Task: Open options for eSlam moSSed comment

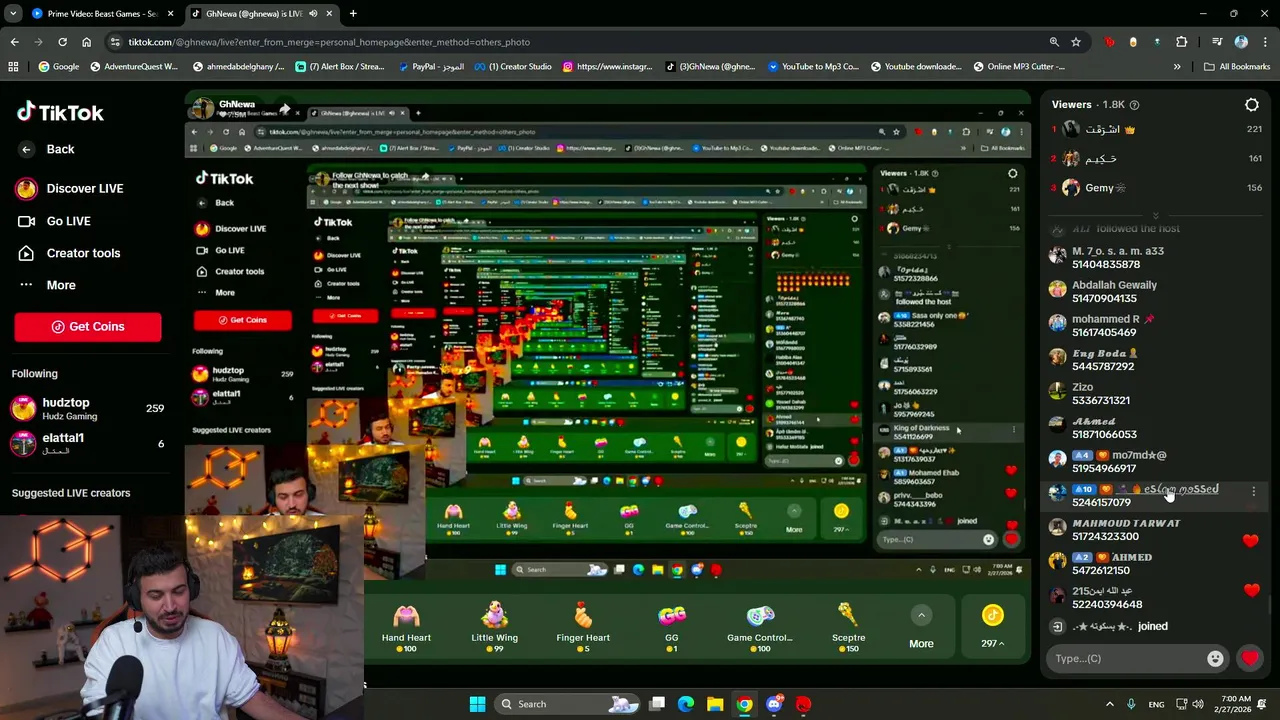Action: point(1253,491)
